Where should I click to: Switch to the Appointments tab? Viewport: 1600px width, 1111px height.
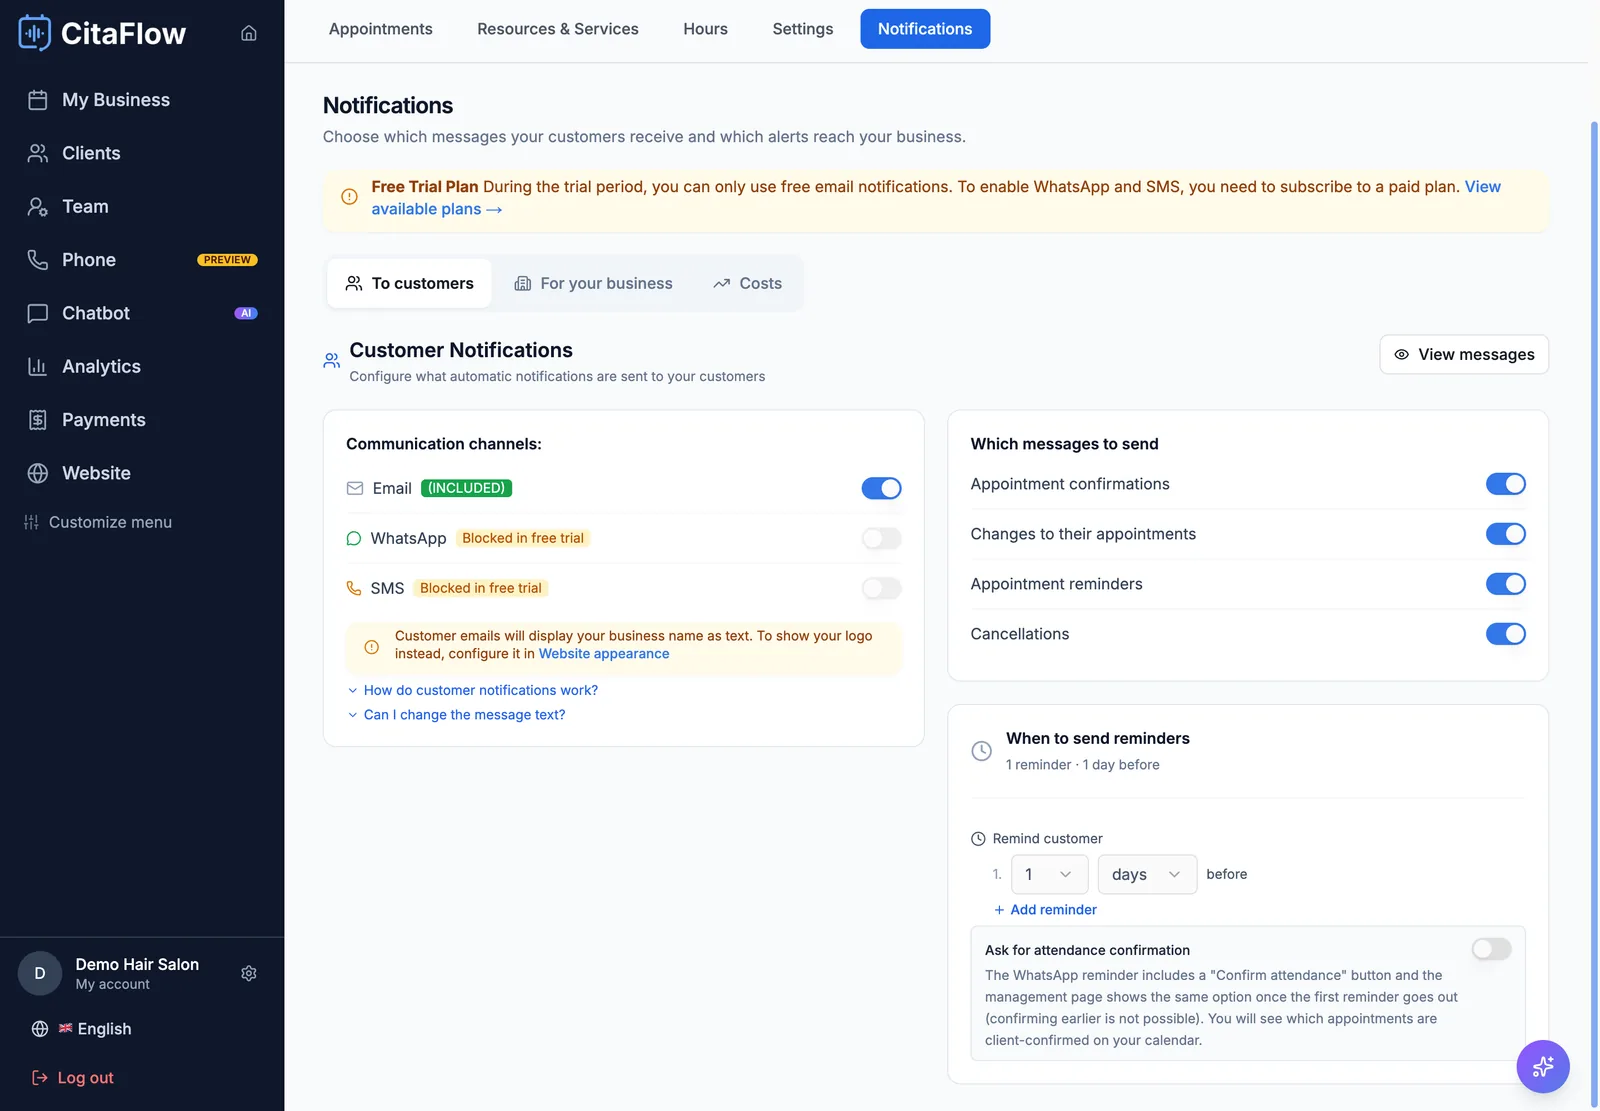pyautogui.click(x=381, y=29)
